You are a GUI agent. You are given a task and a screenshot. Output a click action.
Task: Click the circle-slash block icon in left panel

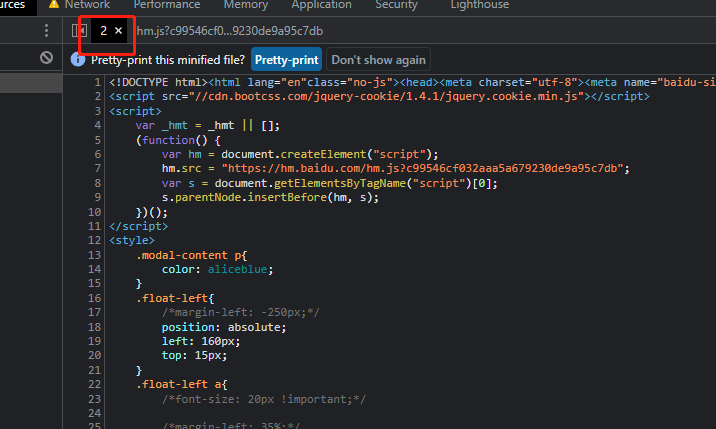pos(46,58)
